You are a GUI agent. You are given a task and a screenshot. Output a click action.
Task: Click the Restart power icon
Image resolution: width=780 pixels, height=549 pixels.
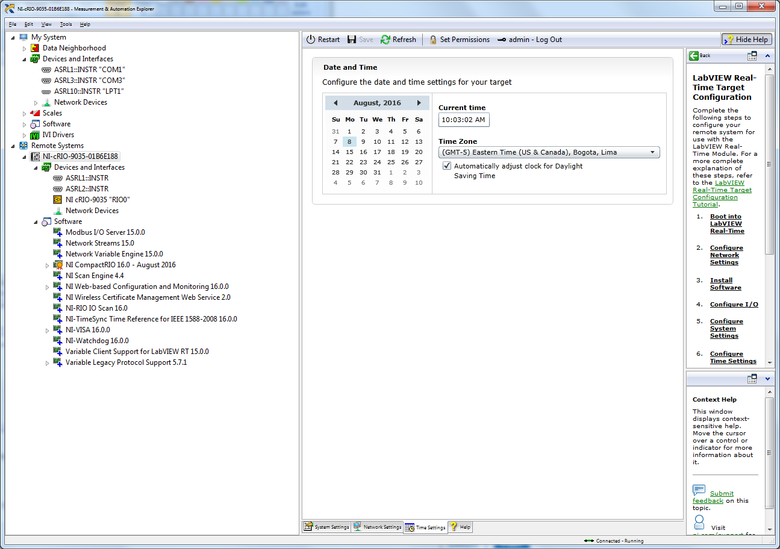tap(311, 39)
